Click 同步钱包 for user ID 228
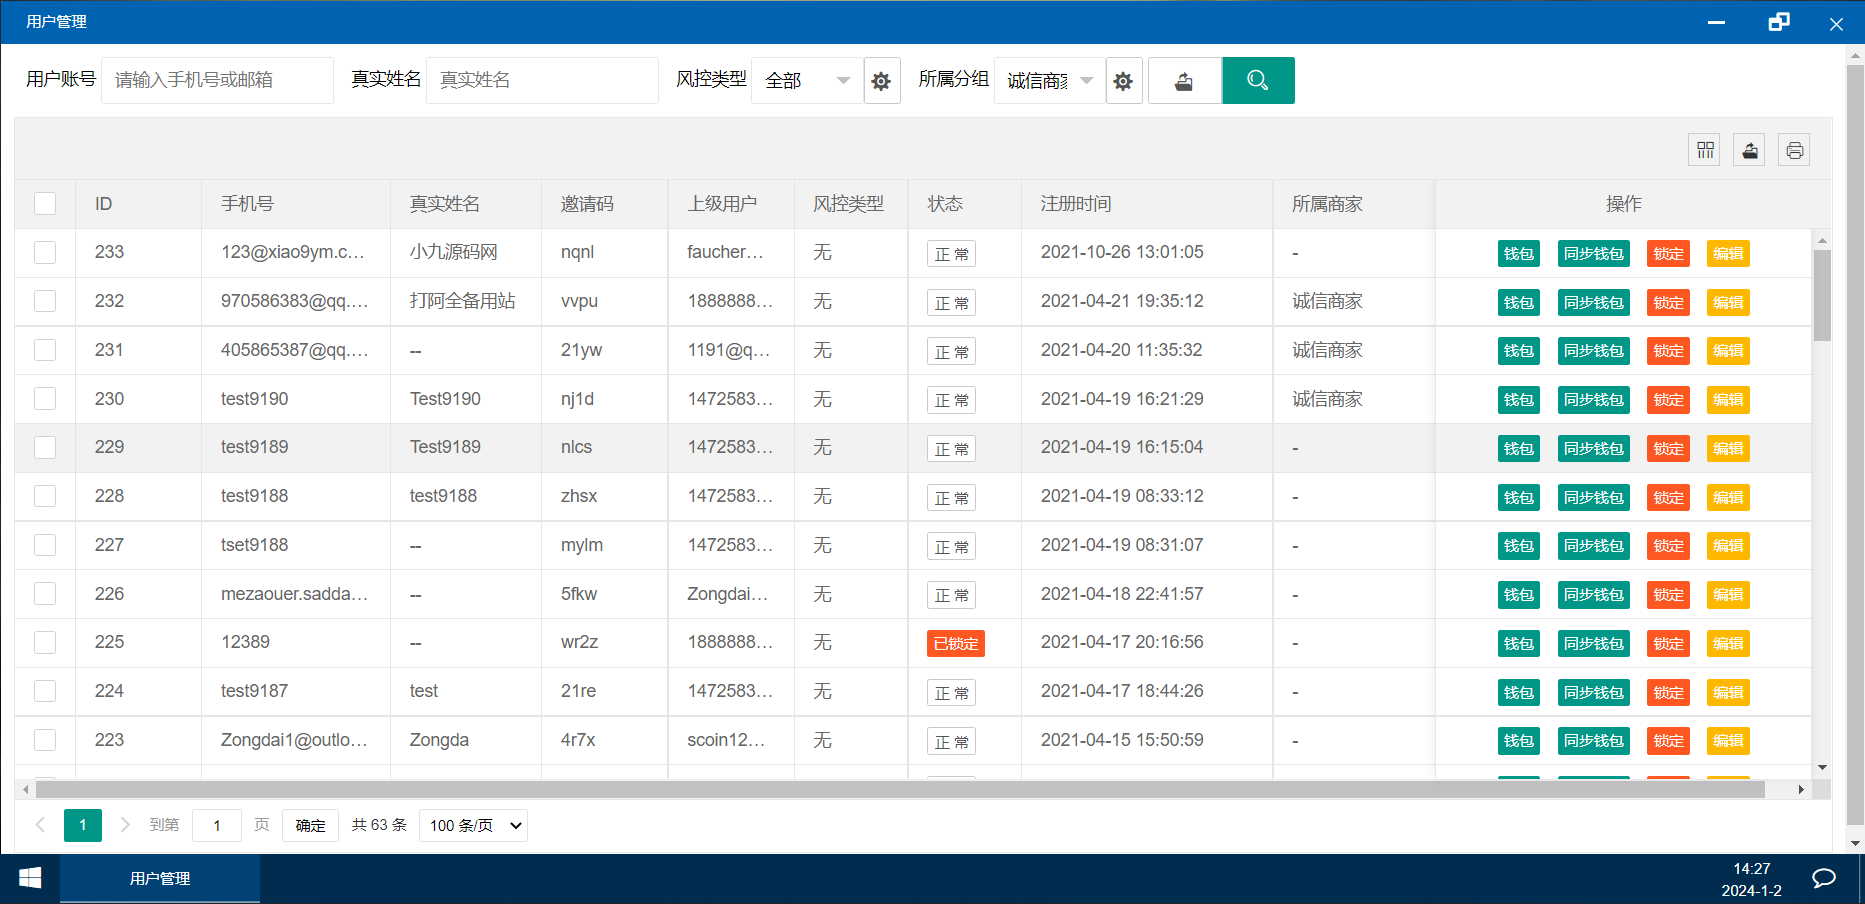This screenshot has width=1865, height=904. 1594,498
